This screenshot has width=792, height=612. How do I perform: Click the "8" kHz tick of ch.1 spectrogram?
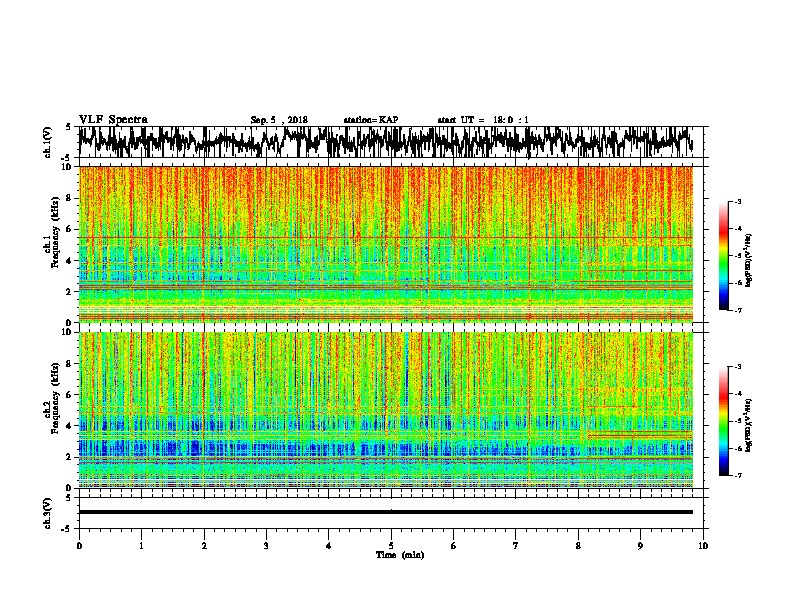click(x=69, y=198)
